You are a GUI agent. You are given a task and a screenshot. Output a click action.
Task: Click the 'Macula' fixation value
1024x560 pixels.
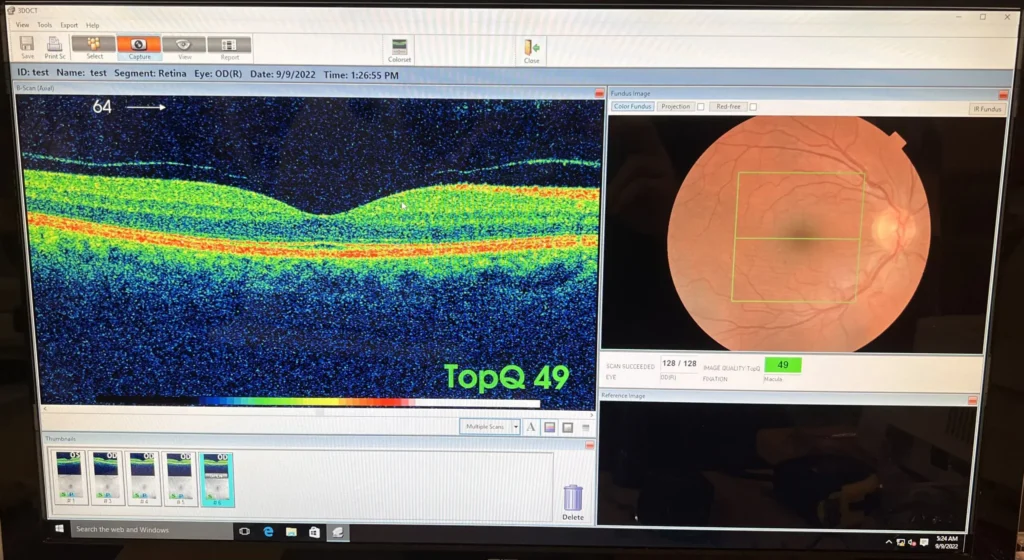coord(773,379)
